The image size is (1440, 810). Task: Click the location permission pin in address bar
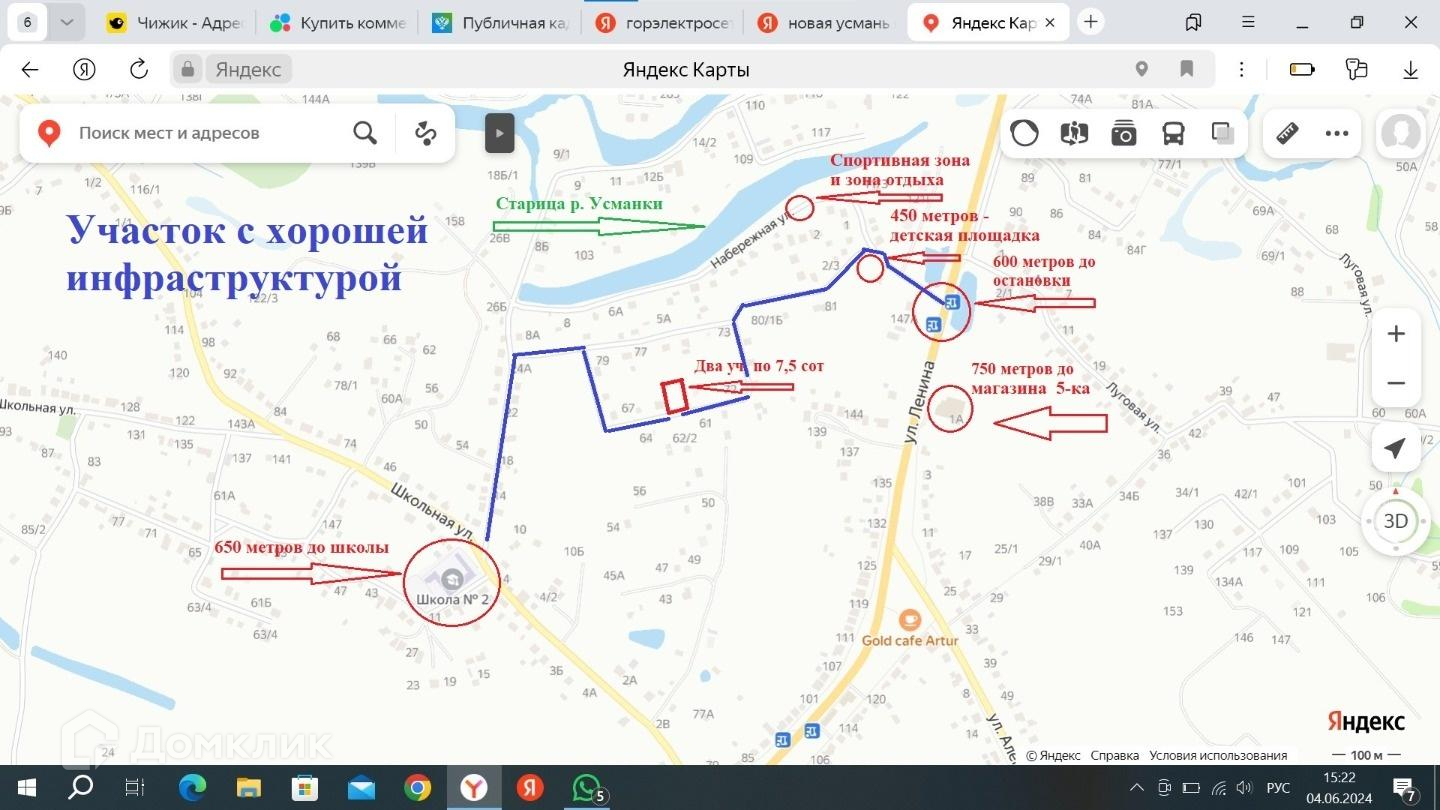[x=1142, y=69]
